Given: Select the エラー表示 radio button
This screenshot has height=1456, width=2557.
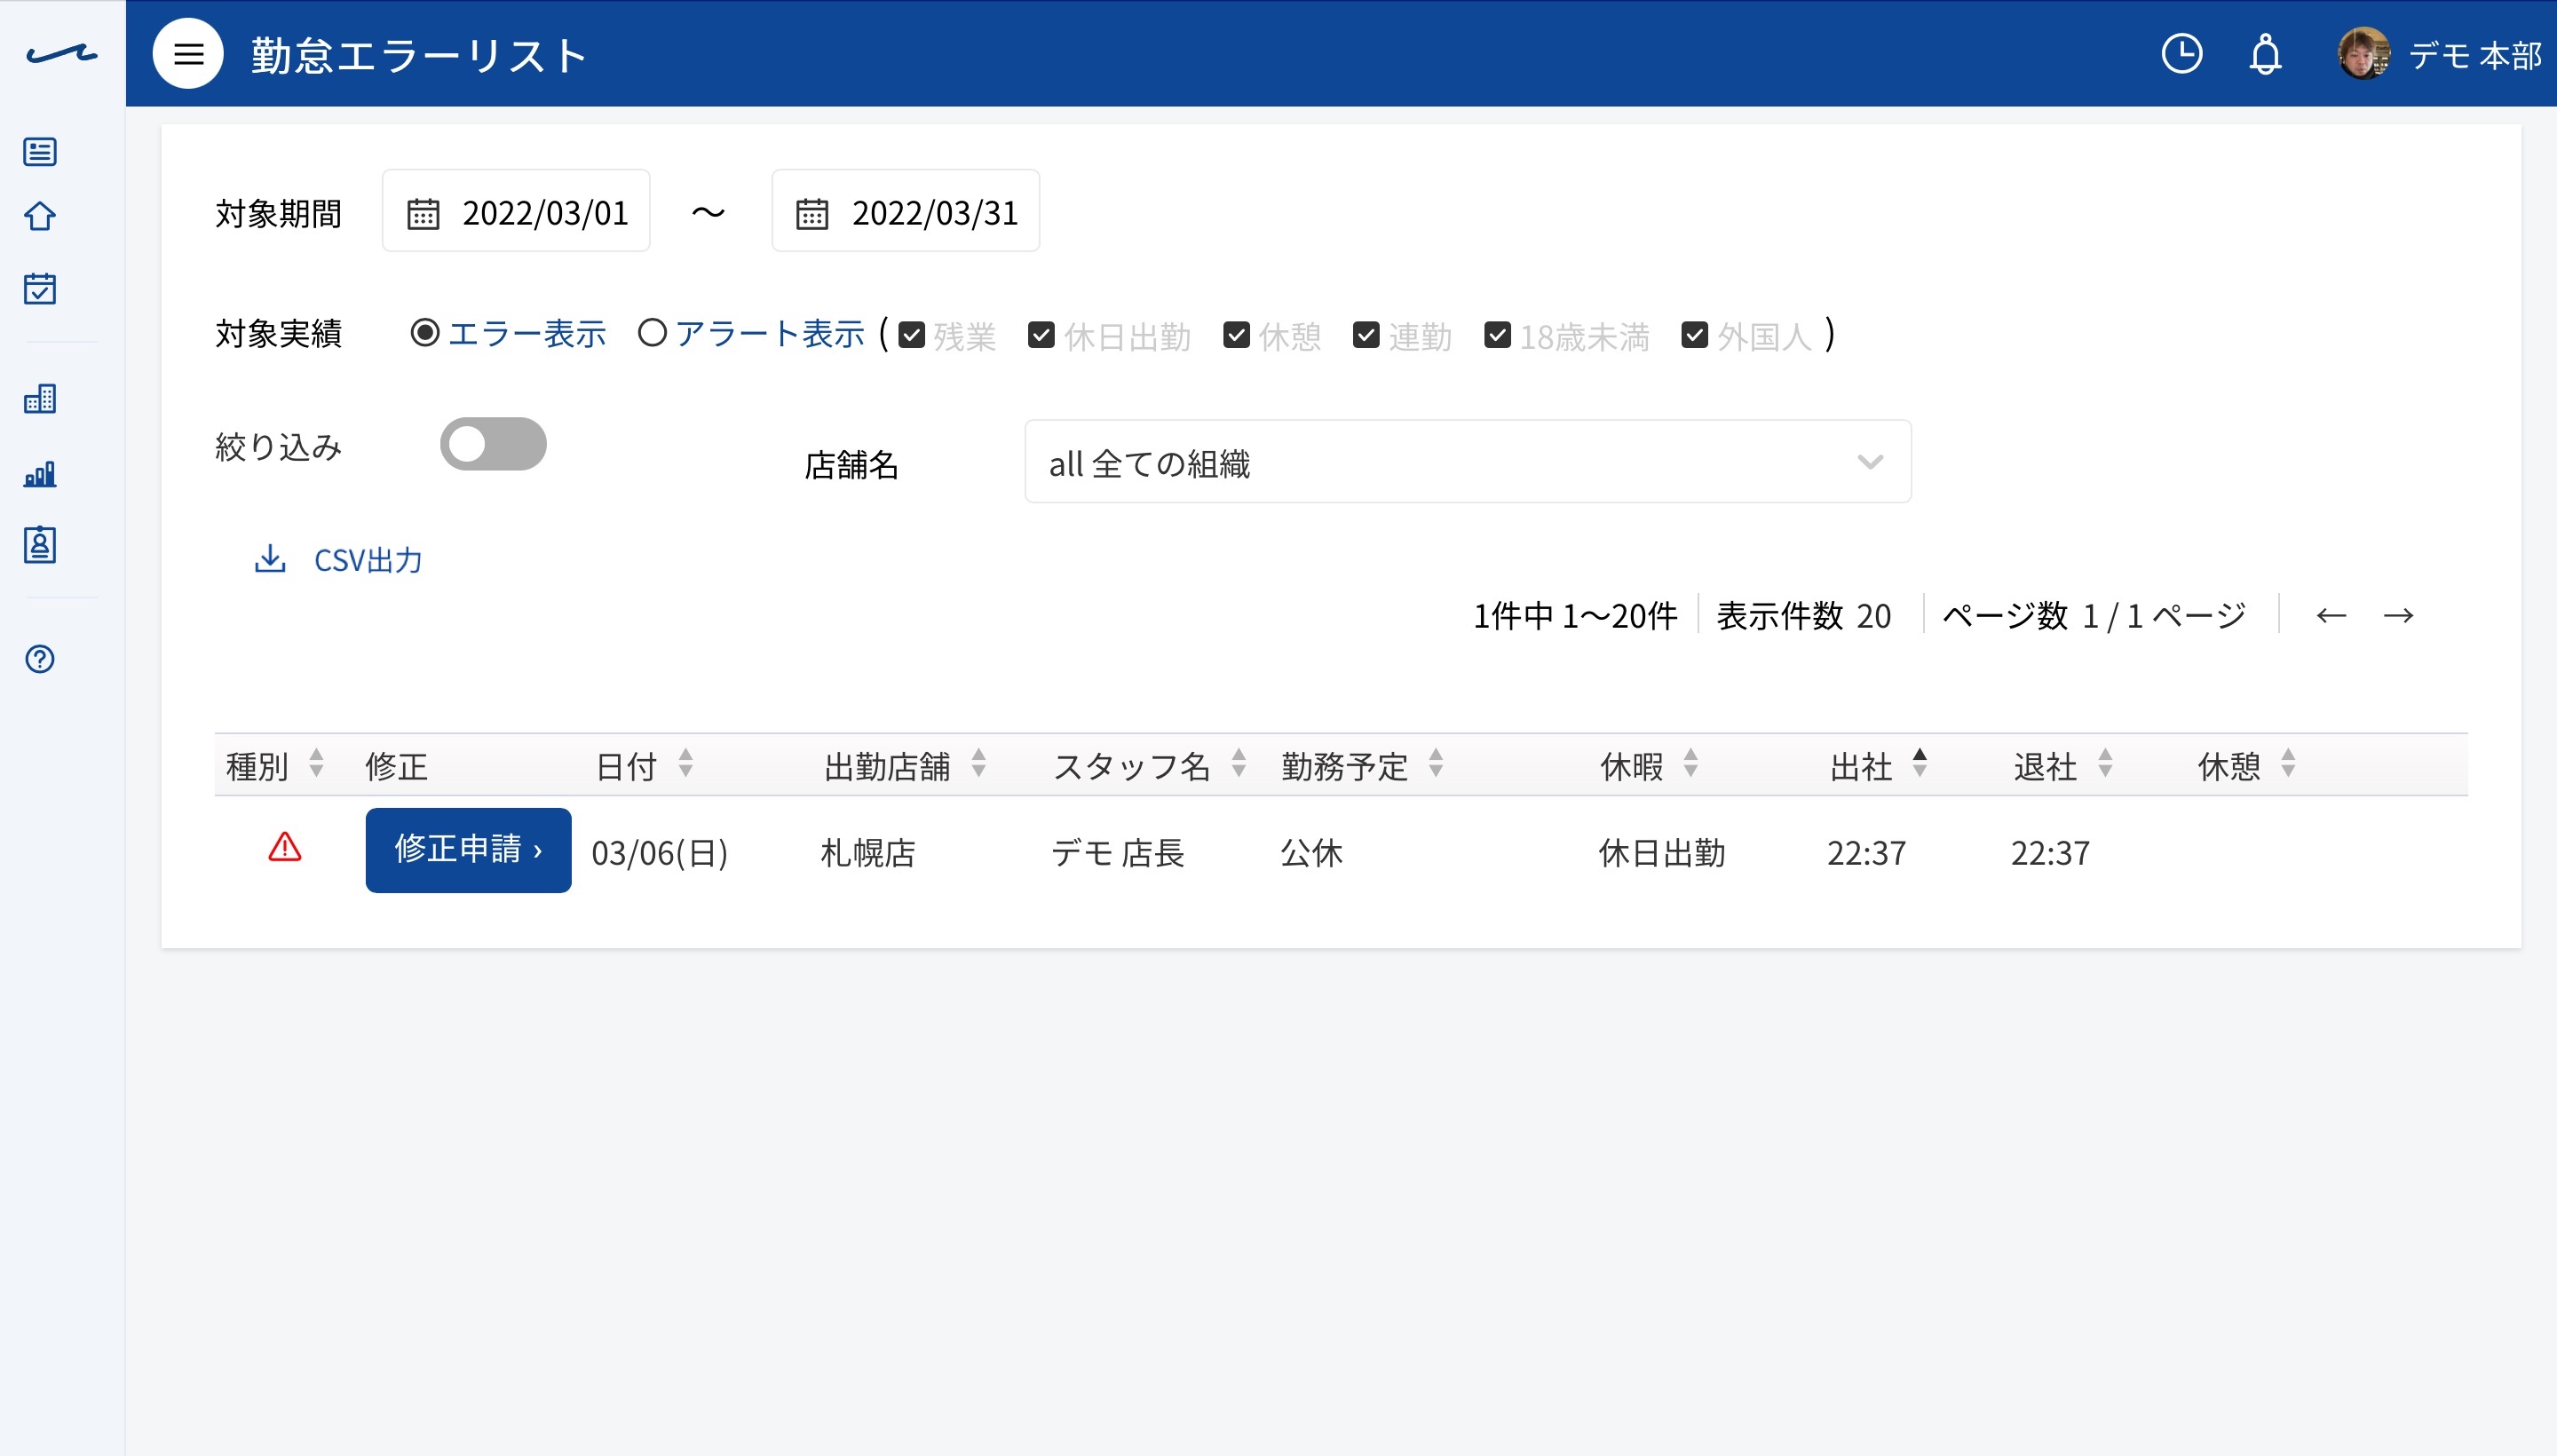Looking at the screenshot, I should tap(425, 333).
